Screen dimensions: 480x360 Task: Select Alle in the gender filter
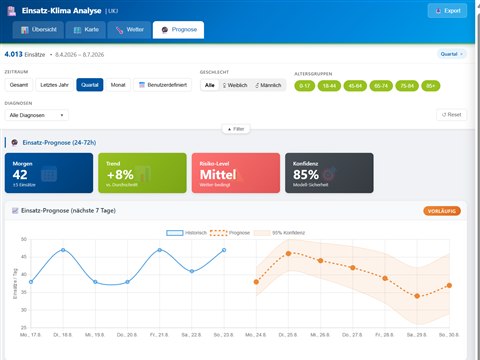[210, 85]
